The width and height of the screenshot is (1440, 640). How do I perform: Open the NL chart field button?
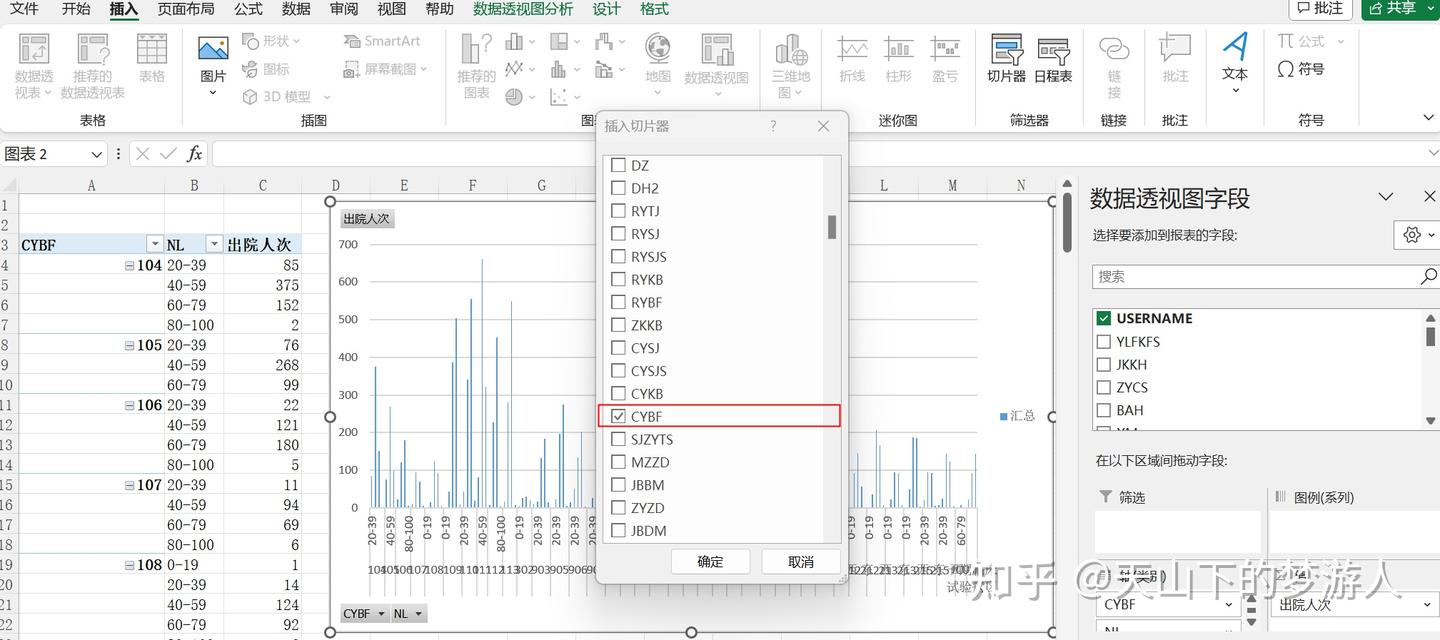408,613
